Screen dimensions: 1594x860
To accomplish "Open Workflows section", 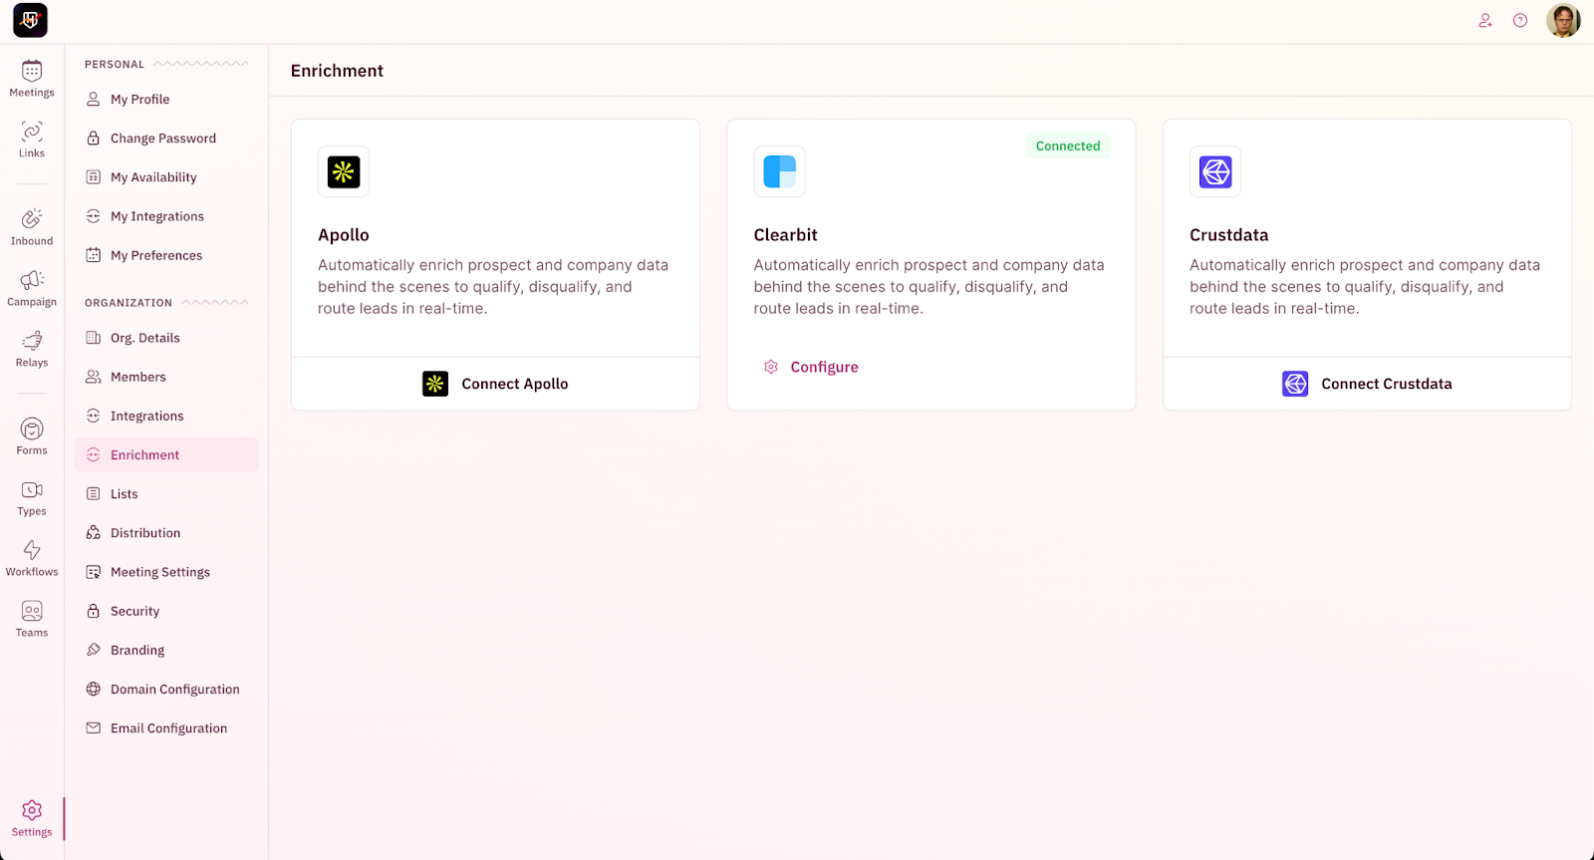I will (32, 559).
